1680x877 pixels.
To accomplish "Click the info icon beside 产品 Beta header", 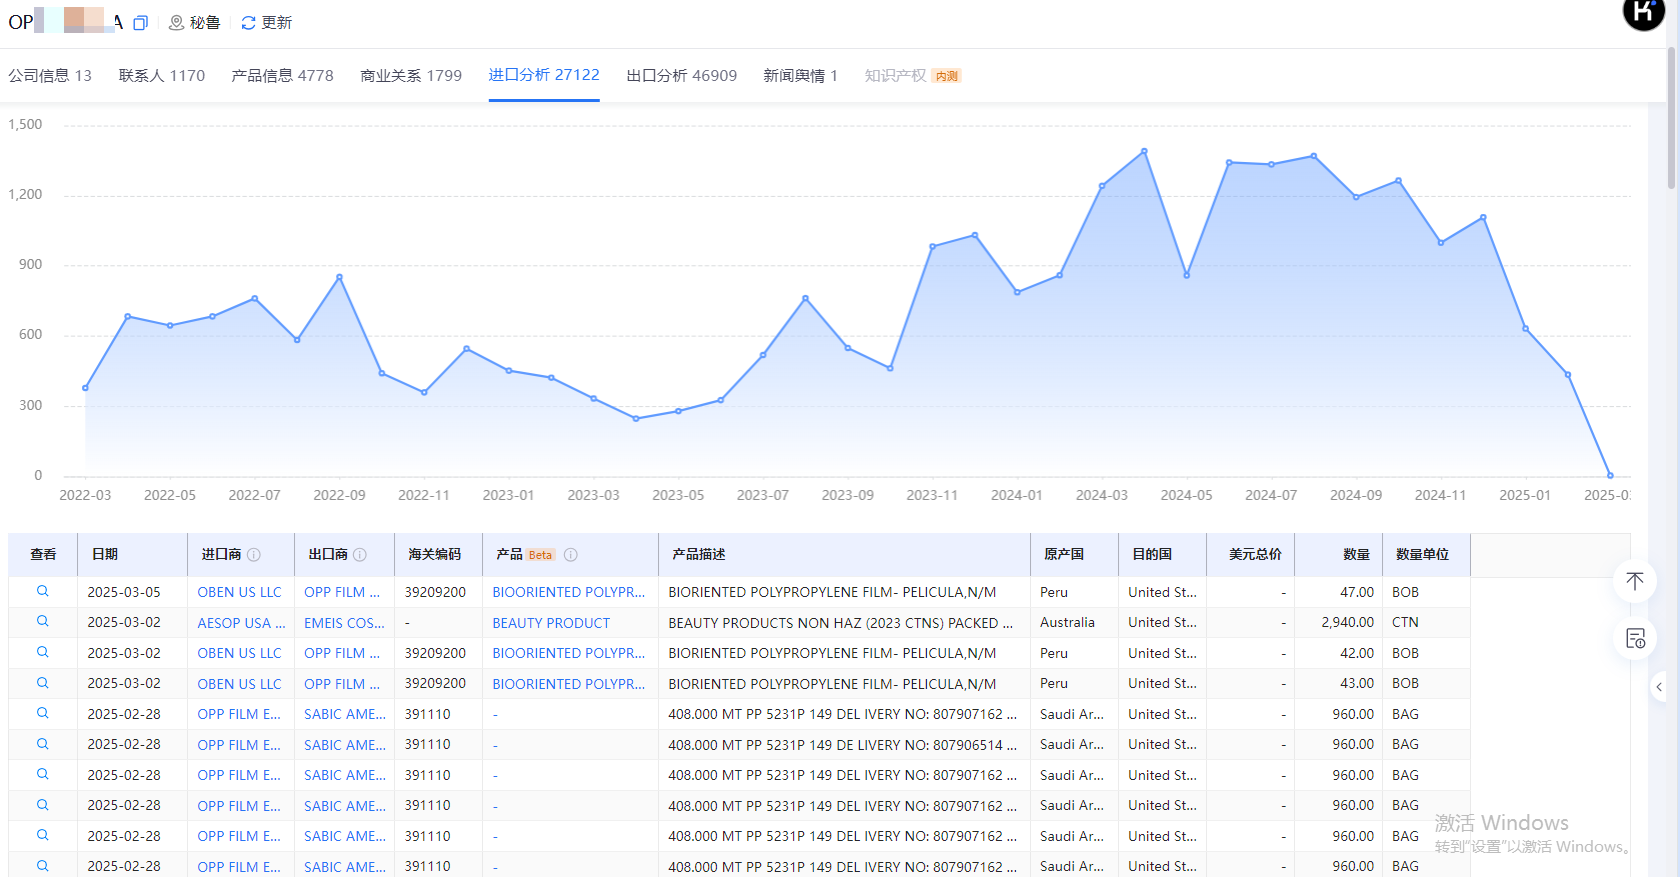I will [571, 555].
